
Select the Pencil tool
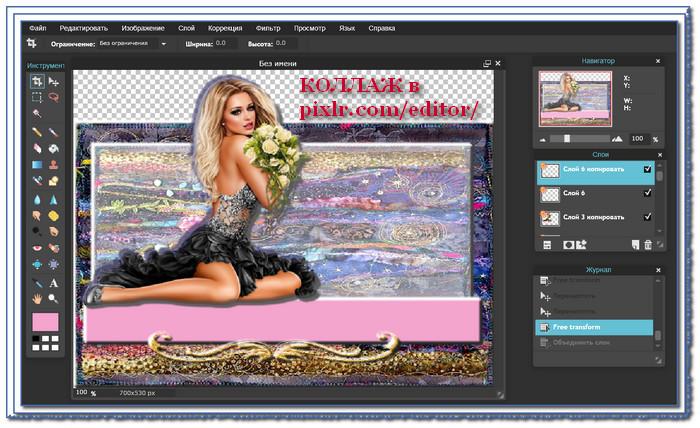[x=37, y=132]
